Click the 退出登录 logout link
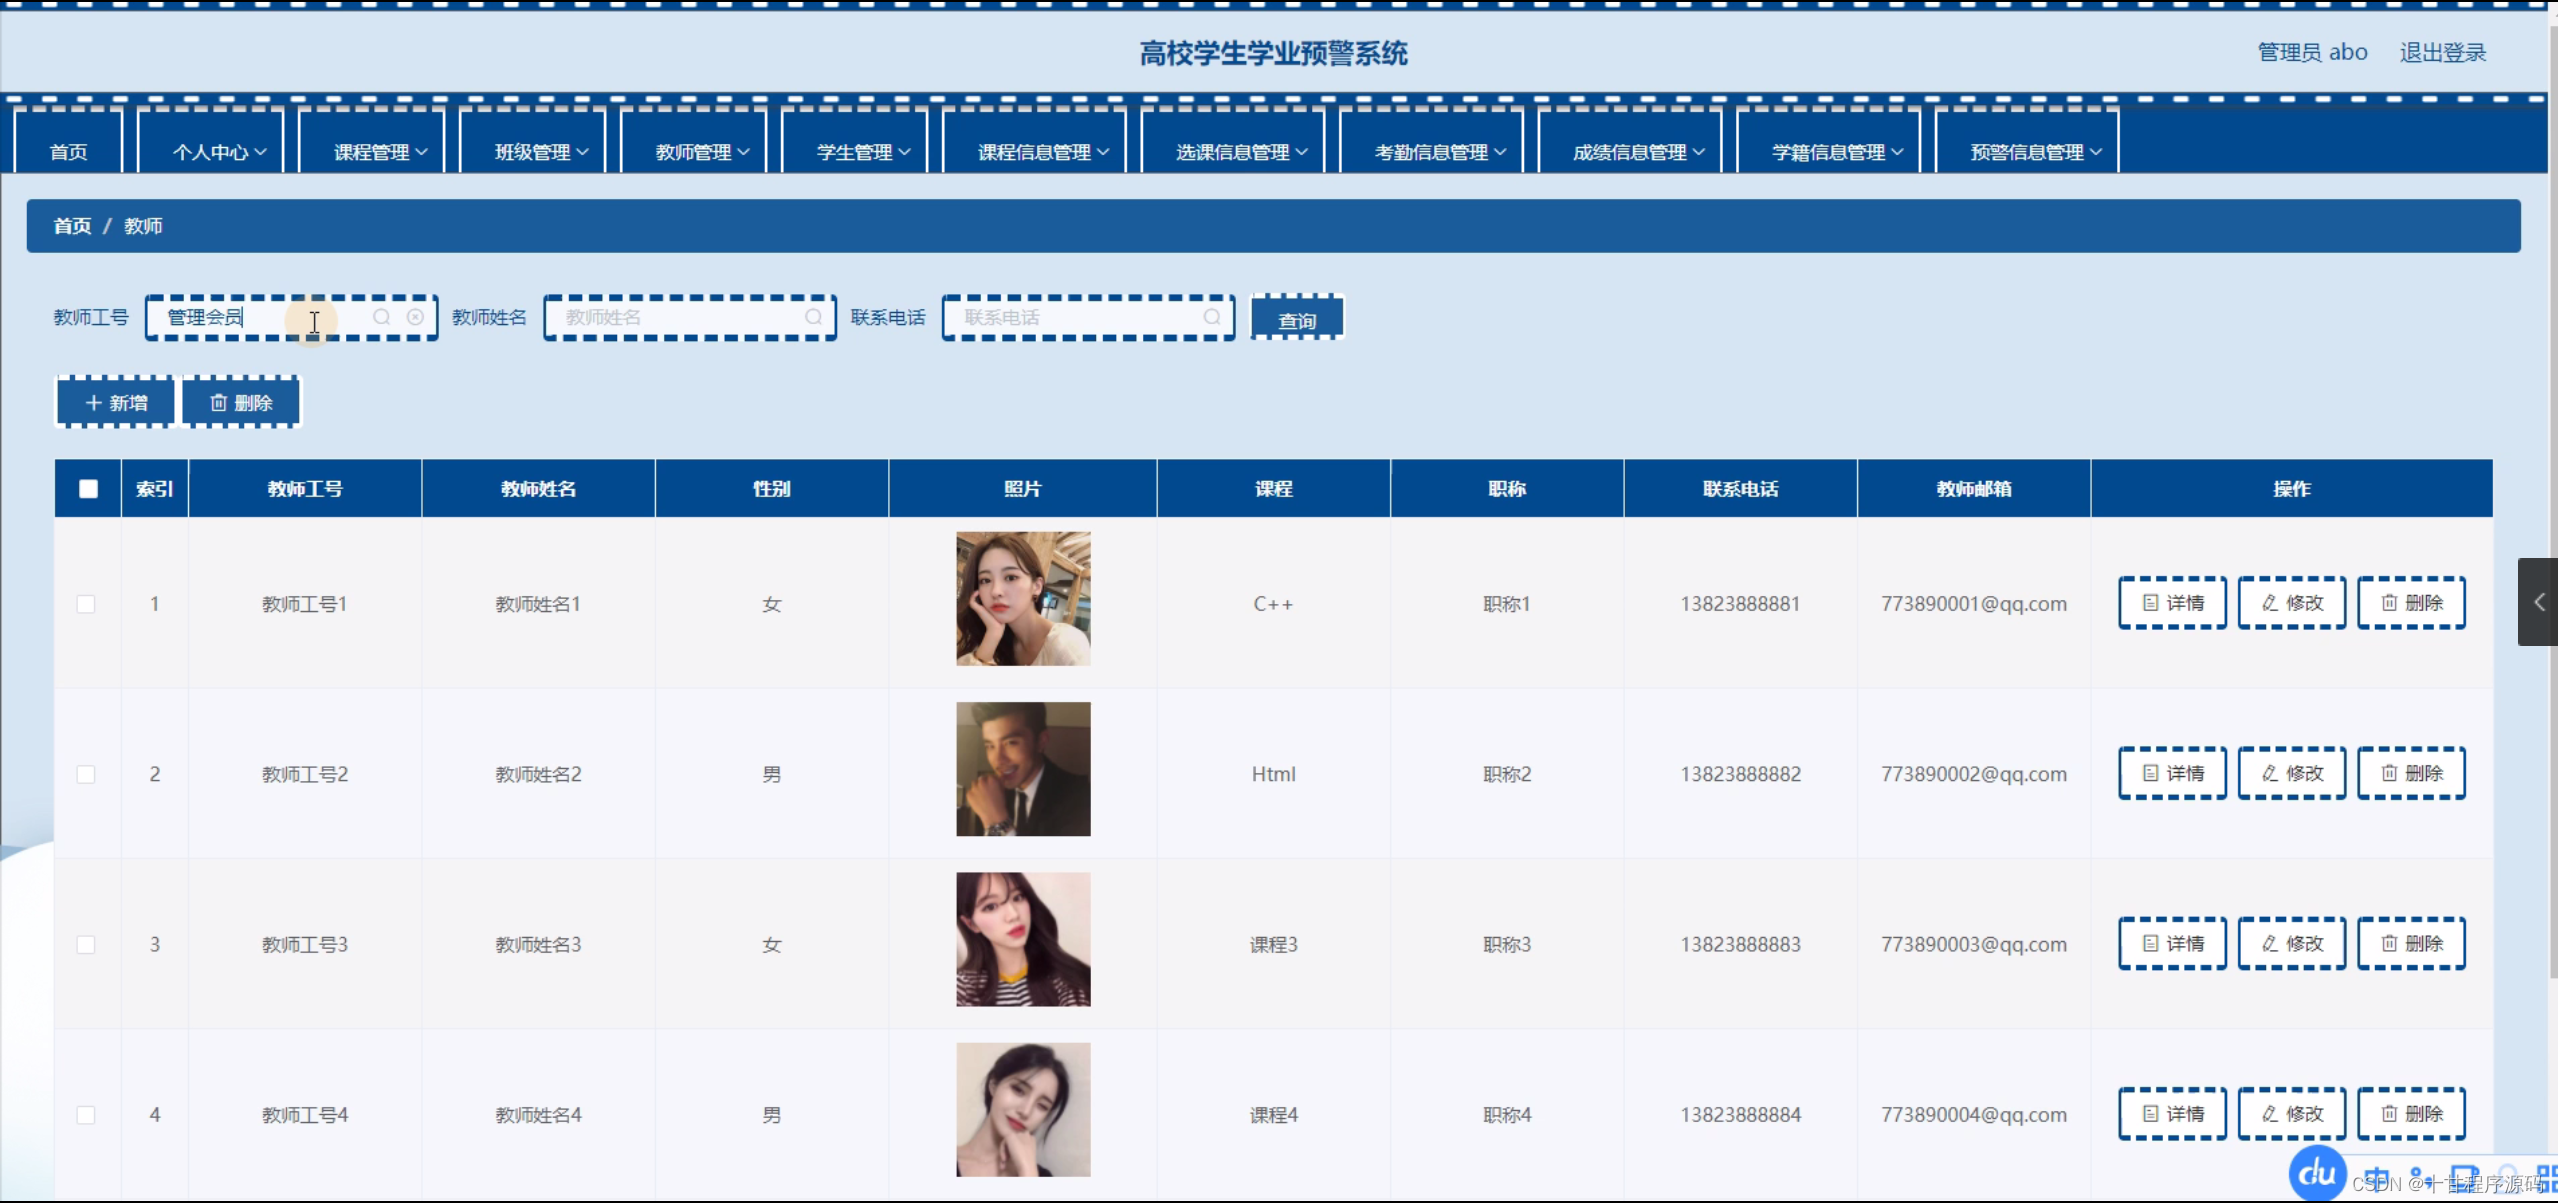2558x1203 pixels. (2442, 52)
